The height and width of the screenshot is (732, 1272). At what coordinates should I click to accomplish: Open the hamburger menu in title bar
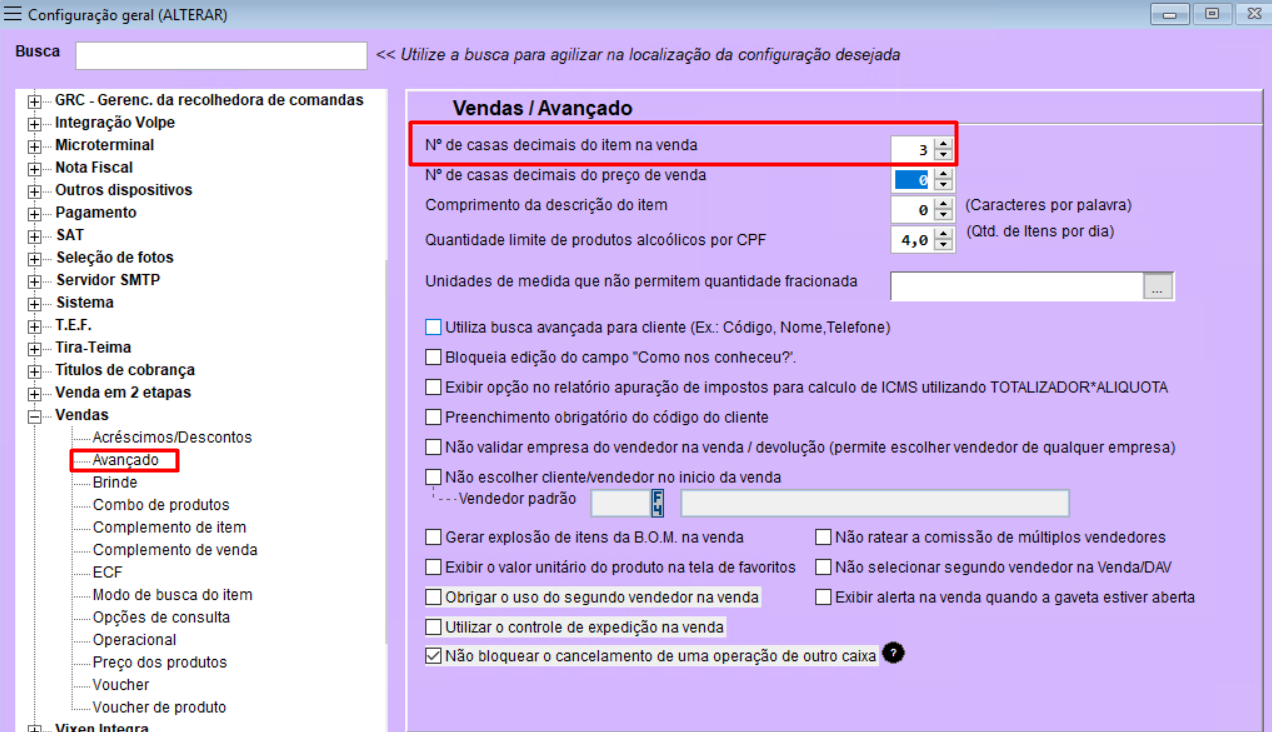pos(13,14)
